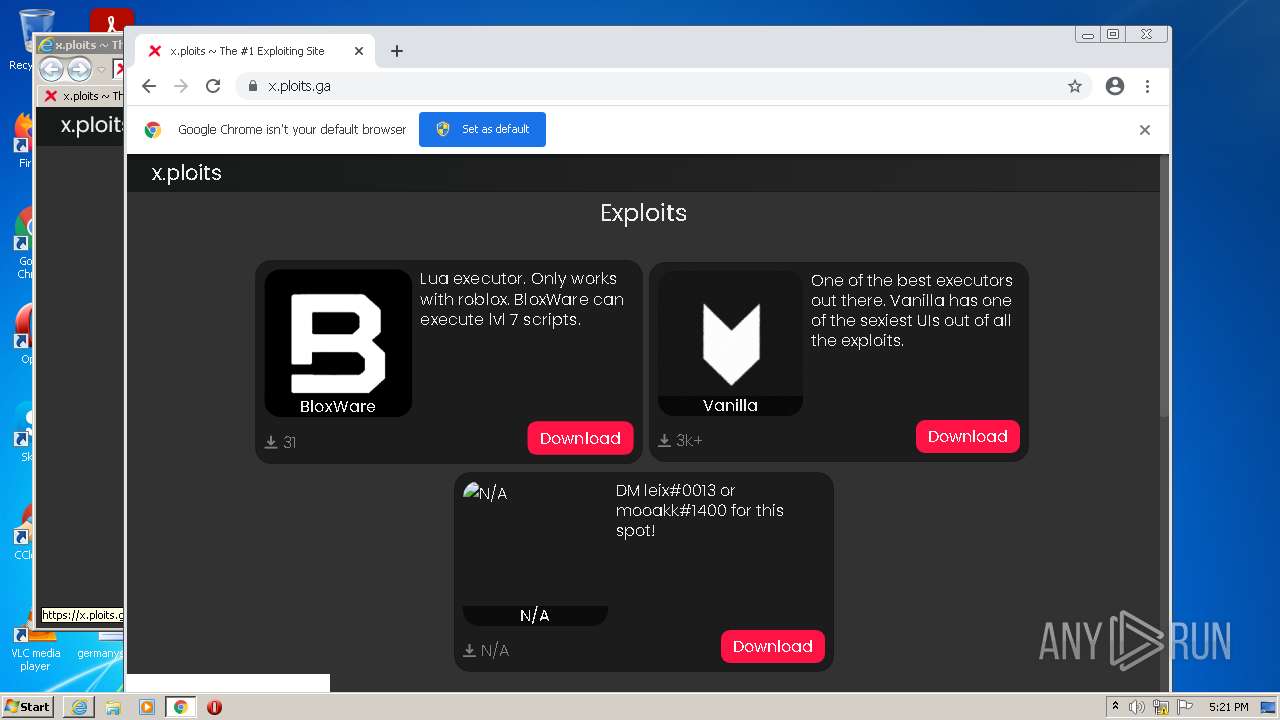Click the Exploits heading
The image size is (1280, 720).
[643, 213]
